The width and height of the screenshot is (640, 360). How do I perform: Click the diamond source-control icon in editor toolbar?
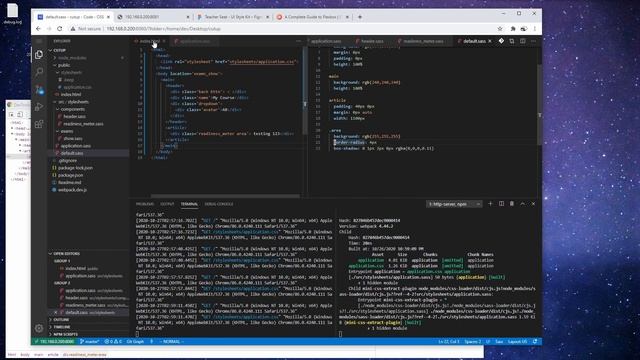pos(501,41)
